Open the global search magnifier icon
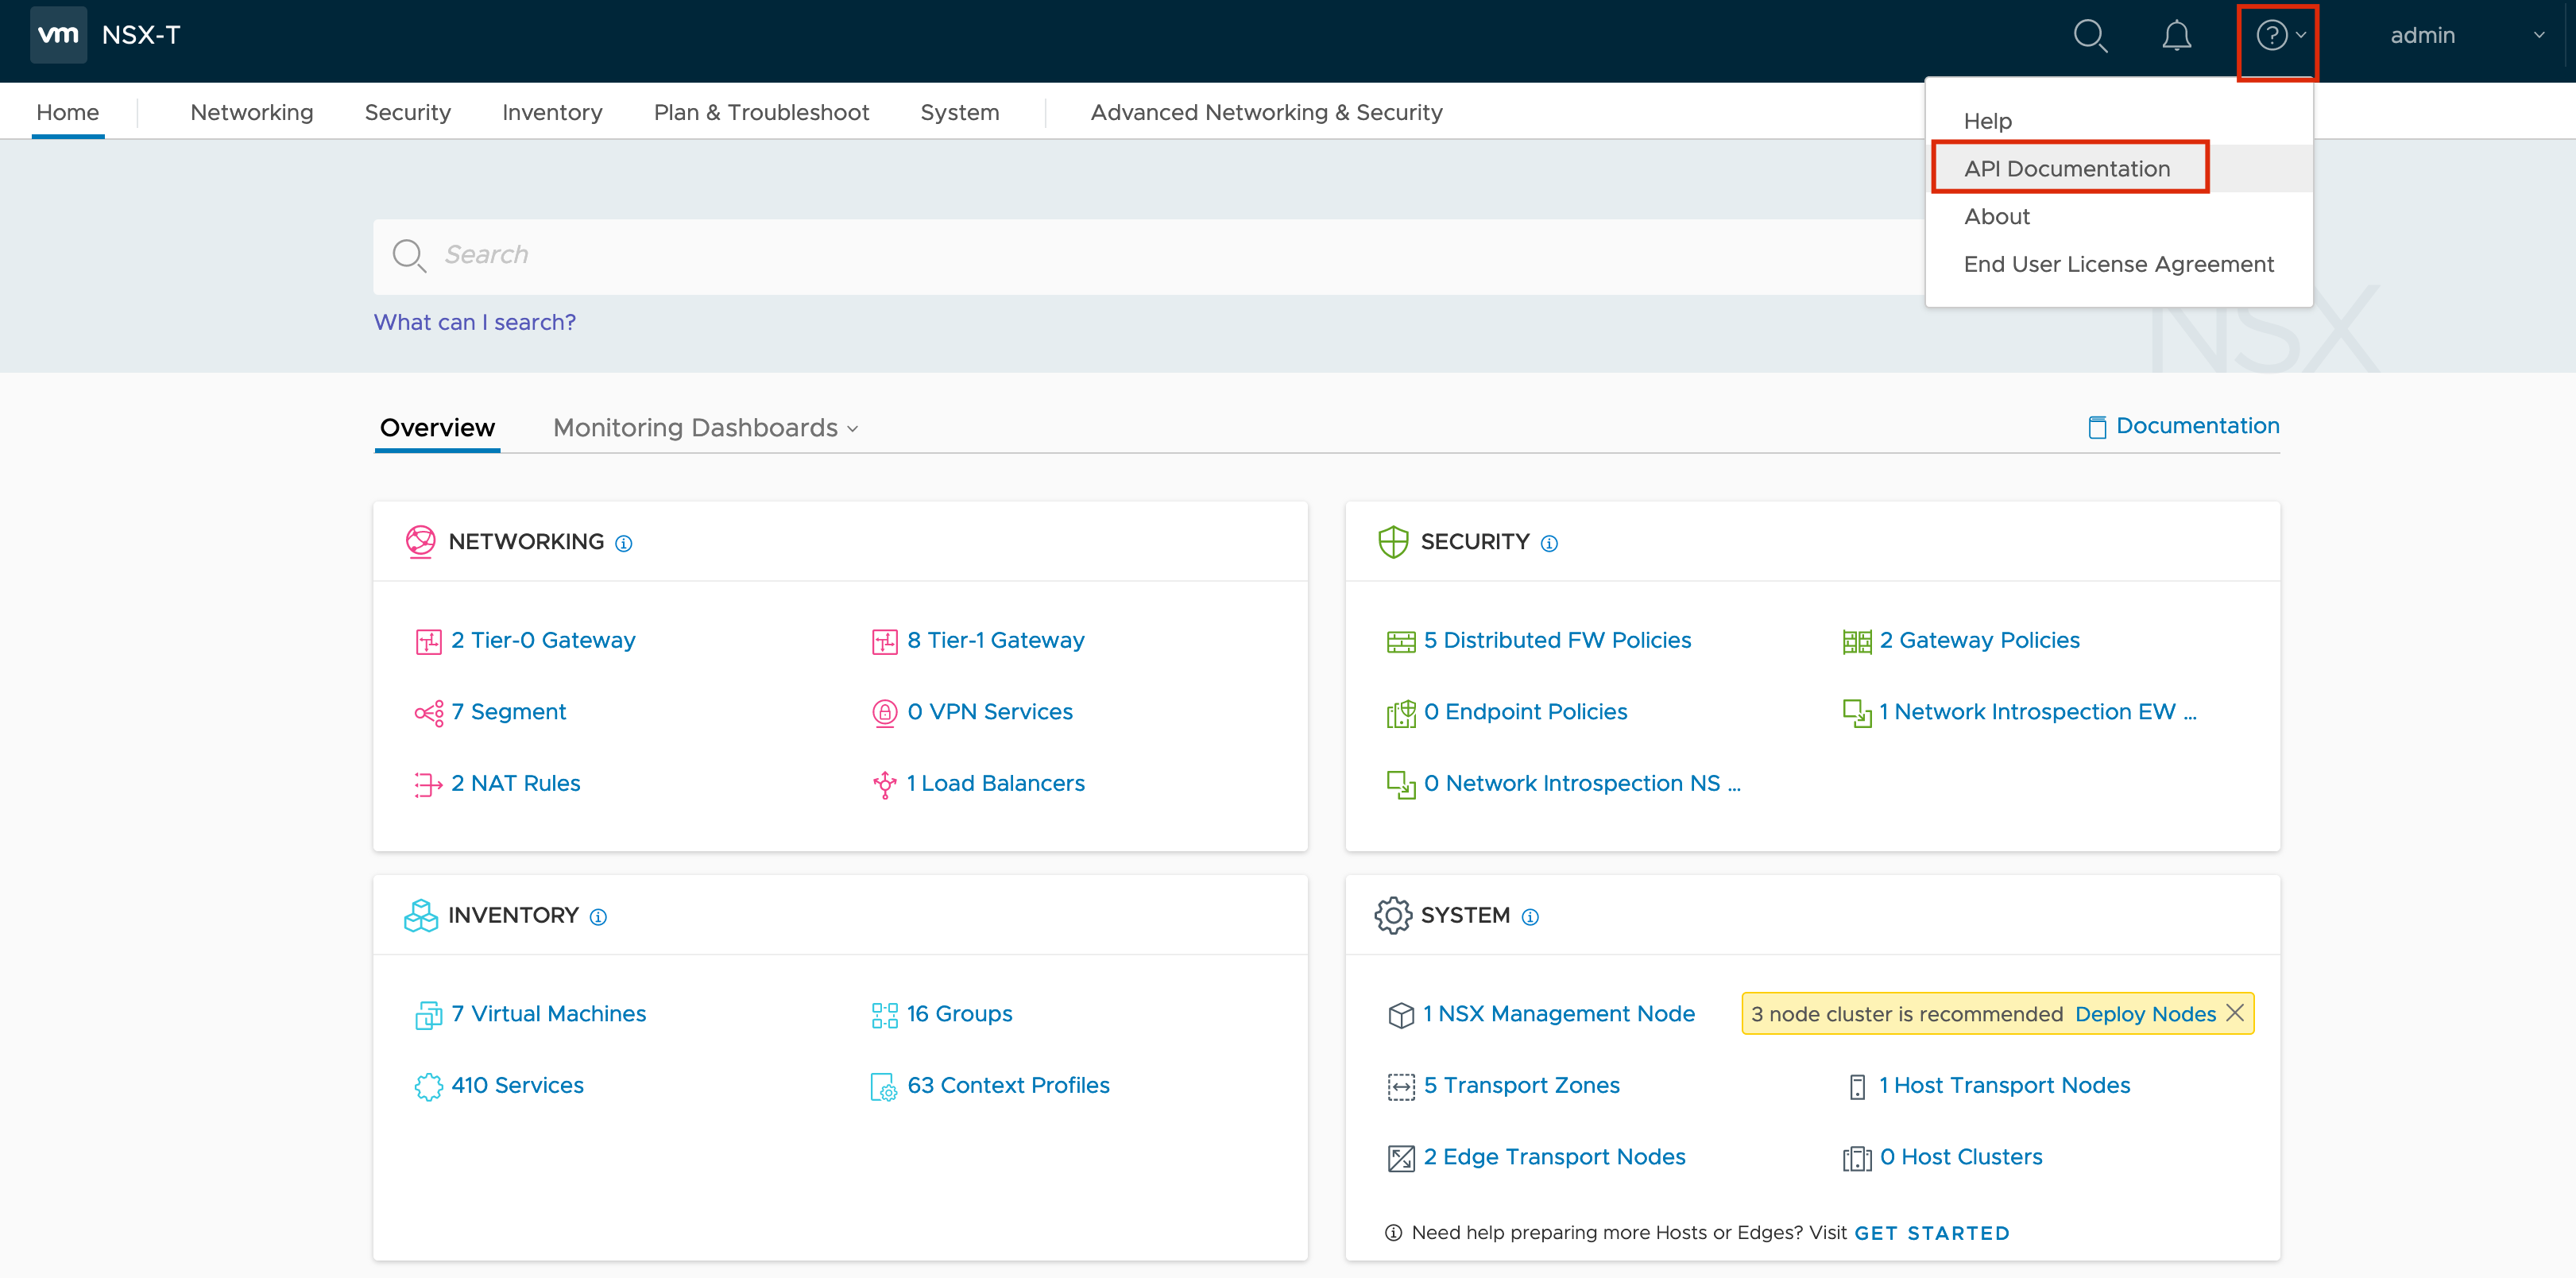This screenshot has height=1278, width=2576. (2090, 35)
